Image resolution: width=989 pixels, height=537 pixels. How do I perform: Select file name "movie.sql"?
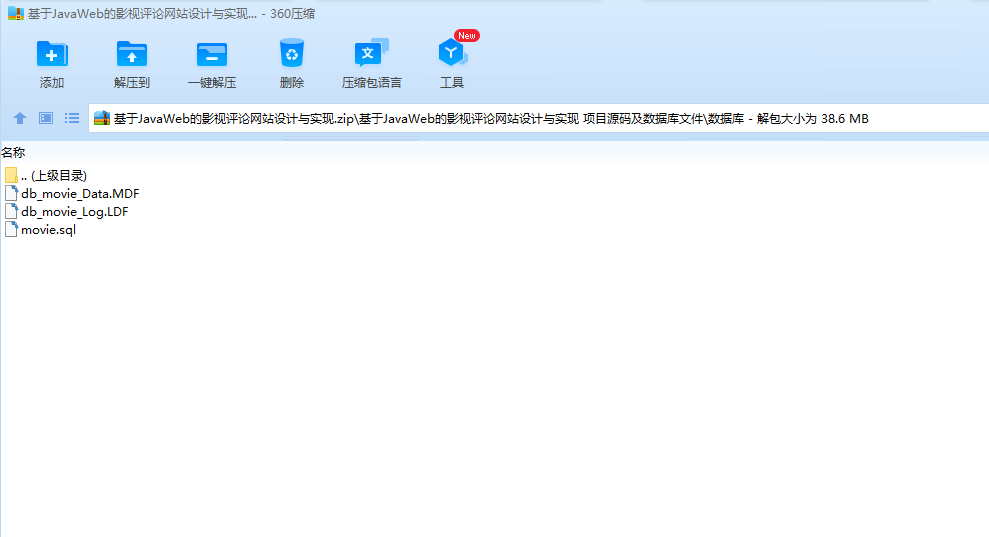[49, 230]
